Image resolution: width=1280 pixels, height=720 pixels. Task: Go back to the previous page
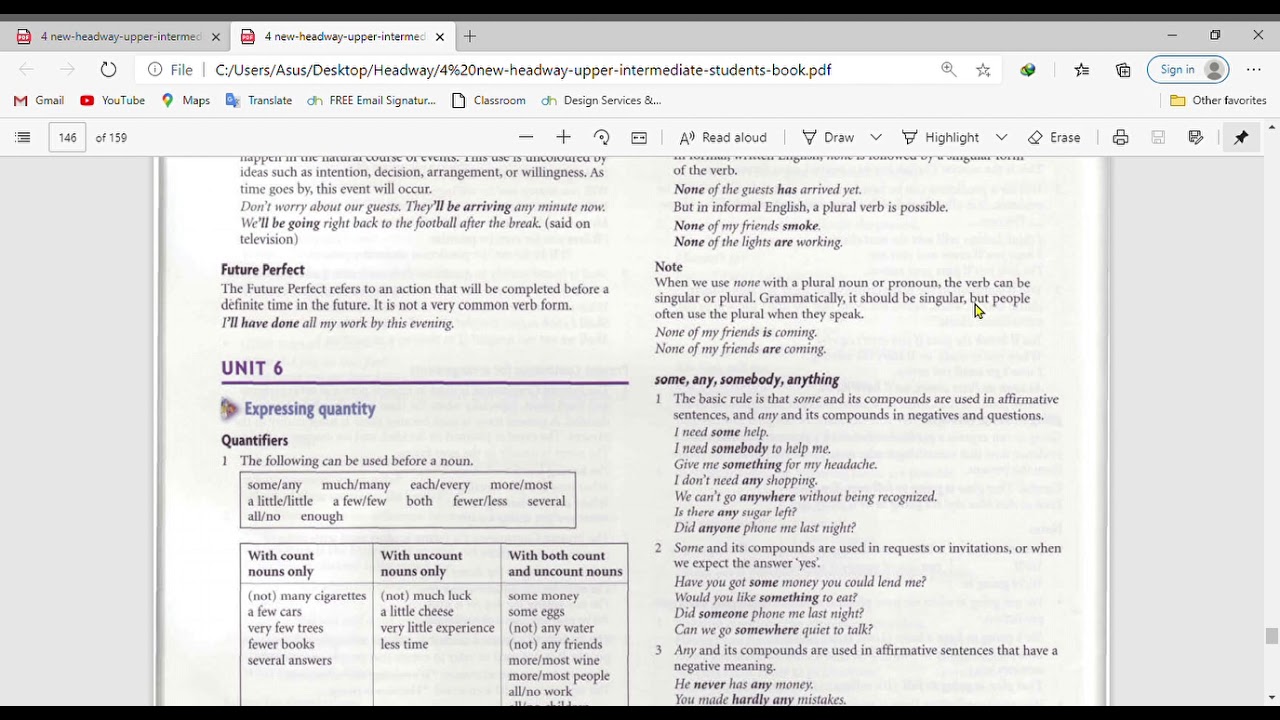27,70
